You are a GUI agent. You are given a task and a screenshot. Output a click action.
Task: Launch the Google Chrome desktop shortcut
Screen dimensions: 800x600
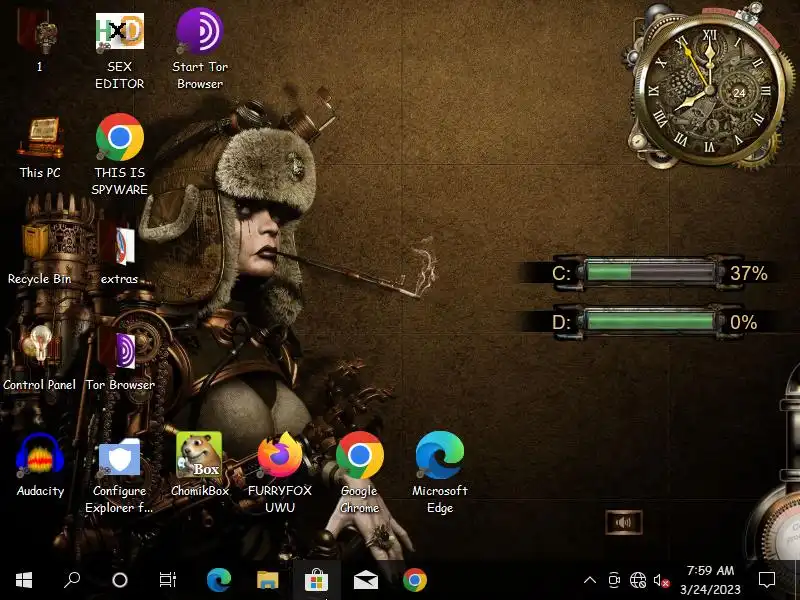coord(360,472)
